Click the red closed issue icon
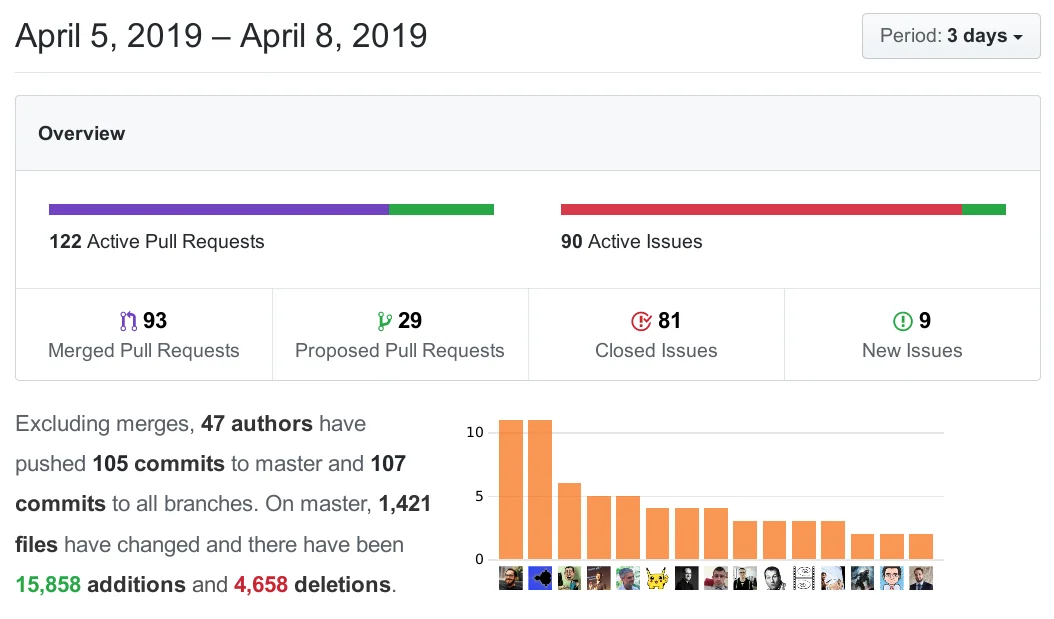 (641, 321)
